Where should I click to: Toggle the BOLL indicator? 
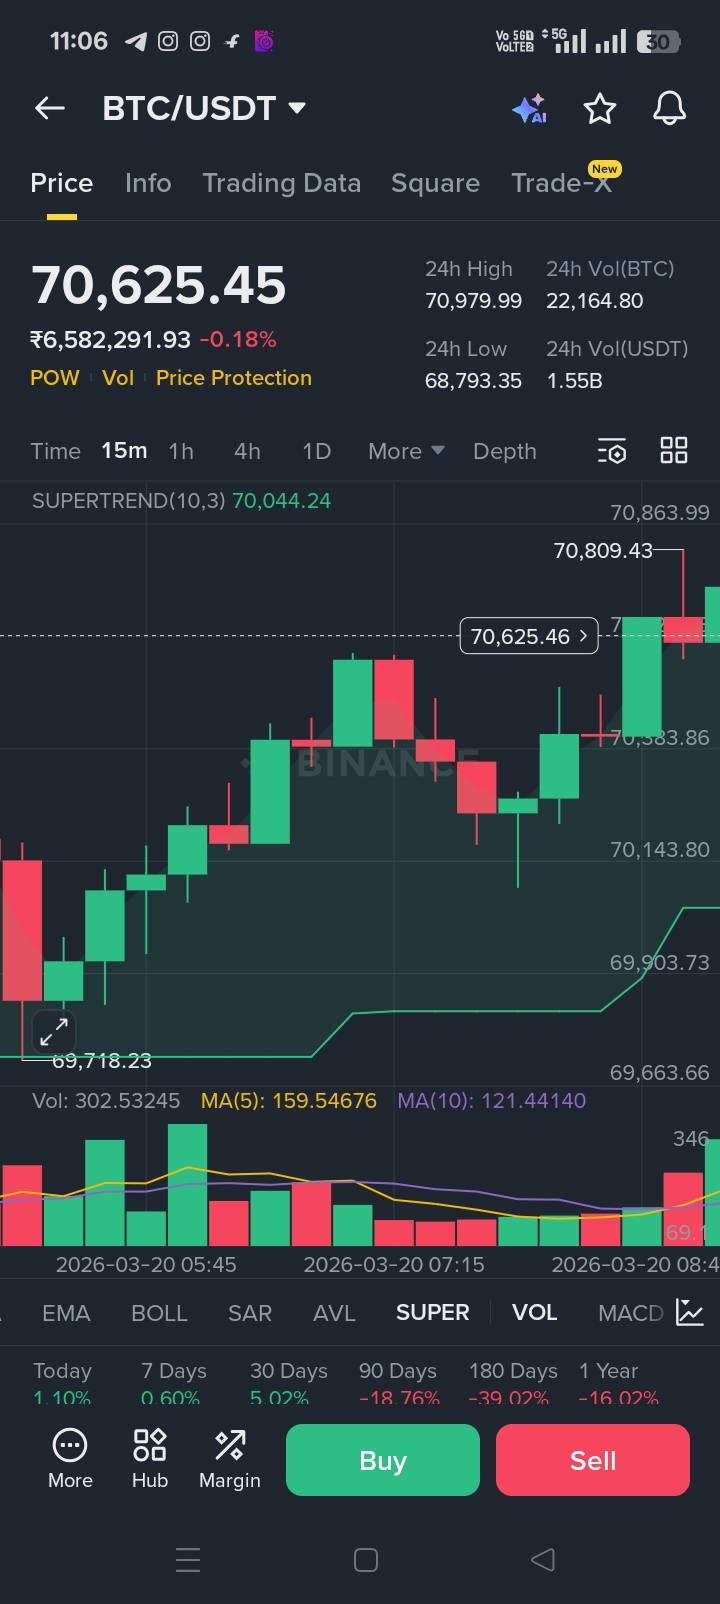[x=159, y=1313]
